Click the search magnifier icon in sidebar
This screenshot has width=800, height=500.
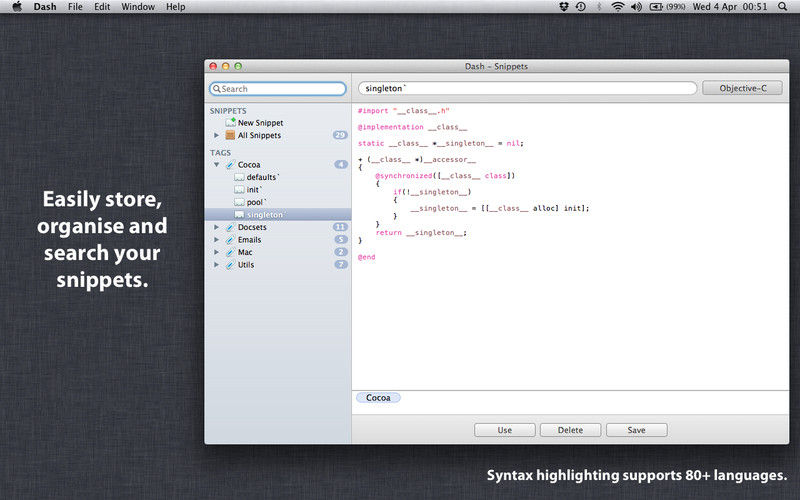pos(217,89)
